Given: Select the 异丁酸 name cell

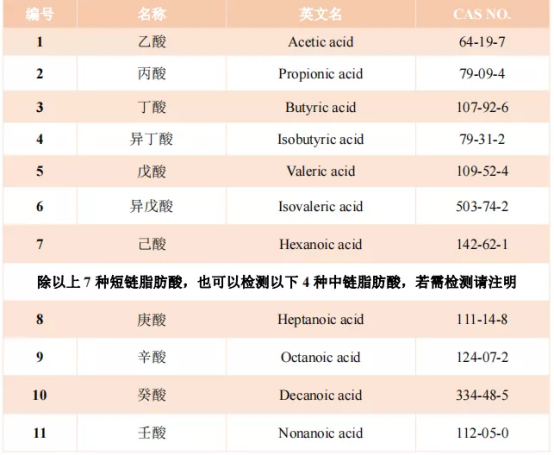Looking at the screenshot, I should (x=152, y=139).
